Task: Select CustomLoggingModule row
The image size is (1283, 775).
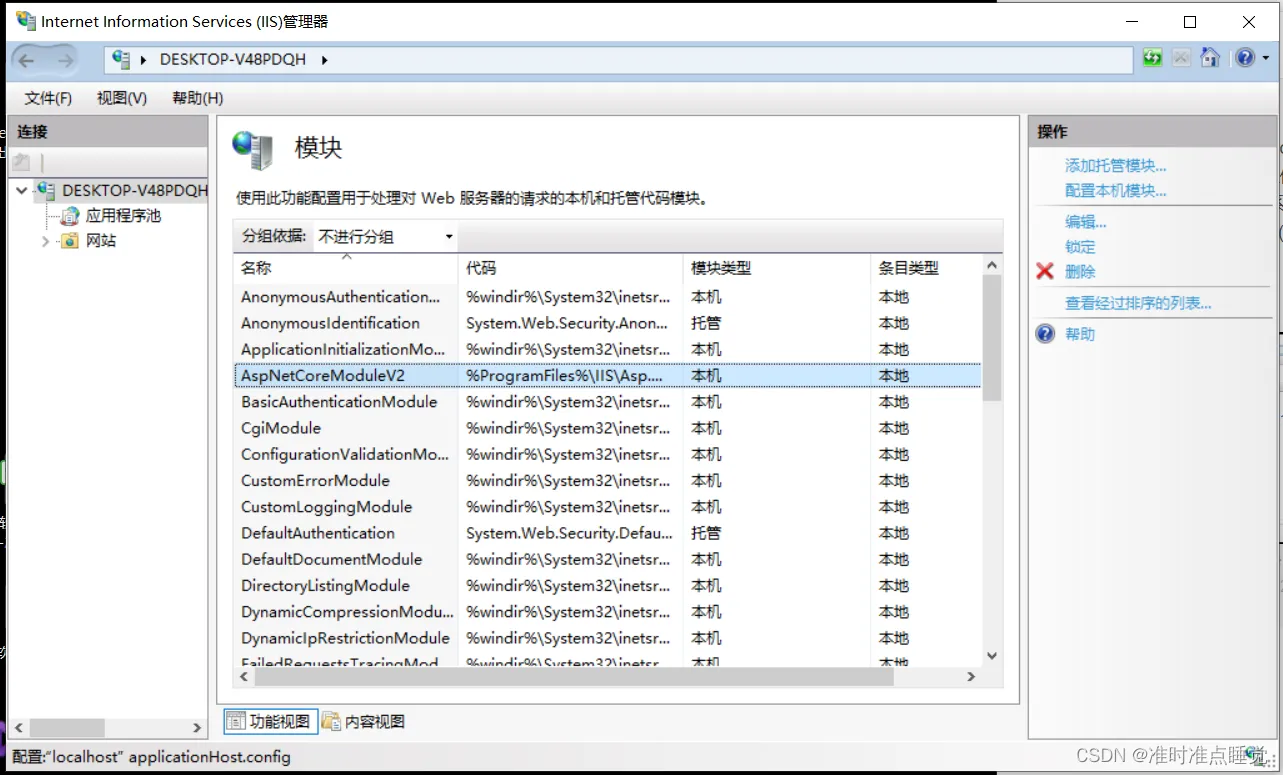Action: click(x=608, y=507)
